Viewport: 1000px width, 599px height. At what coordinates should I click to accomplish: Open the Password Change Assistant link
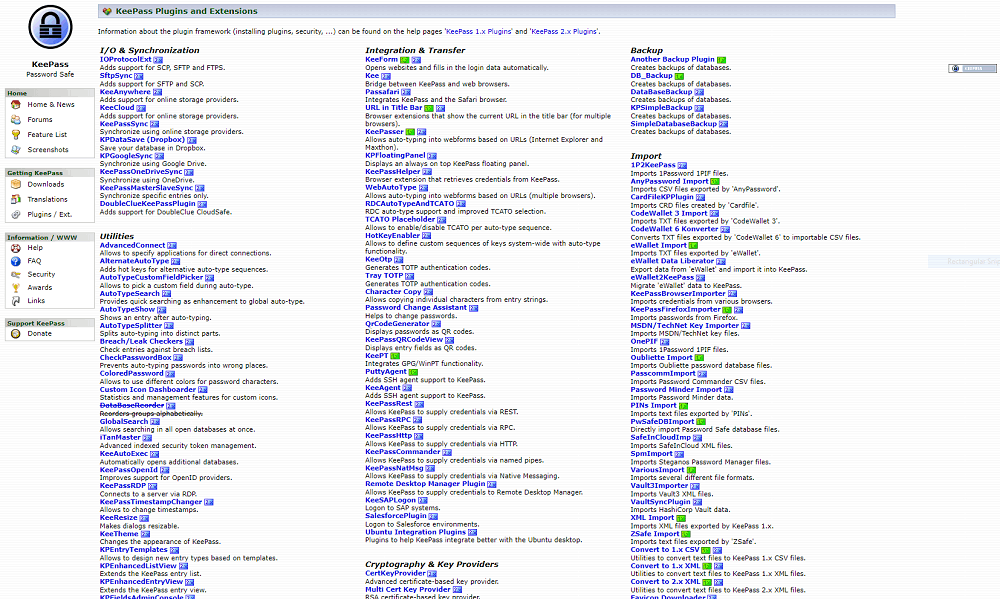coord(416,307)
